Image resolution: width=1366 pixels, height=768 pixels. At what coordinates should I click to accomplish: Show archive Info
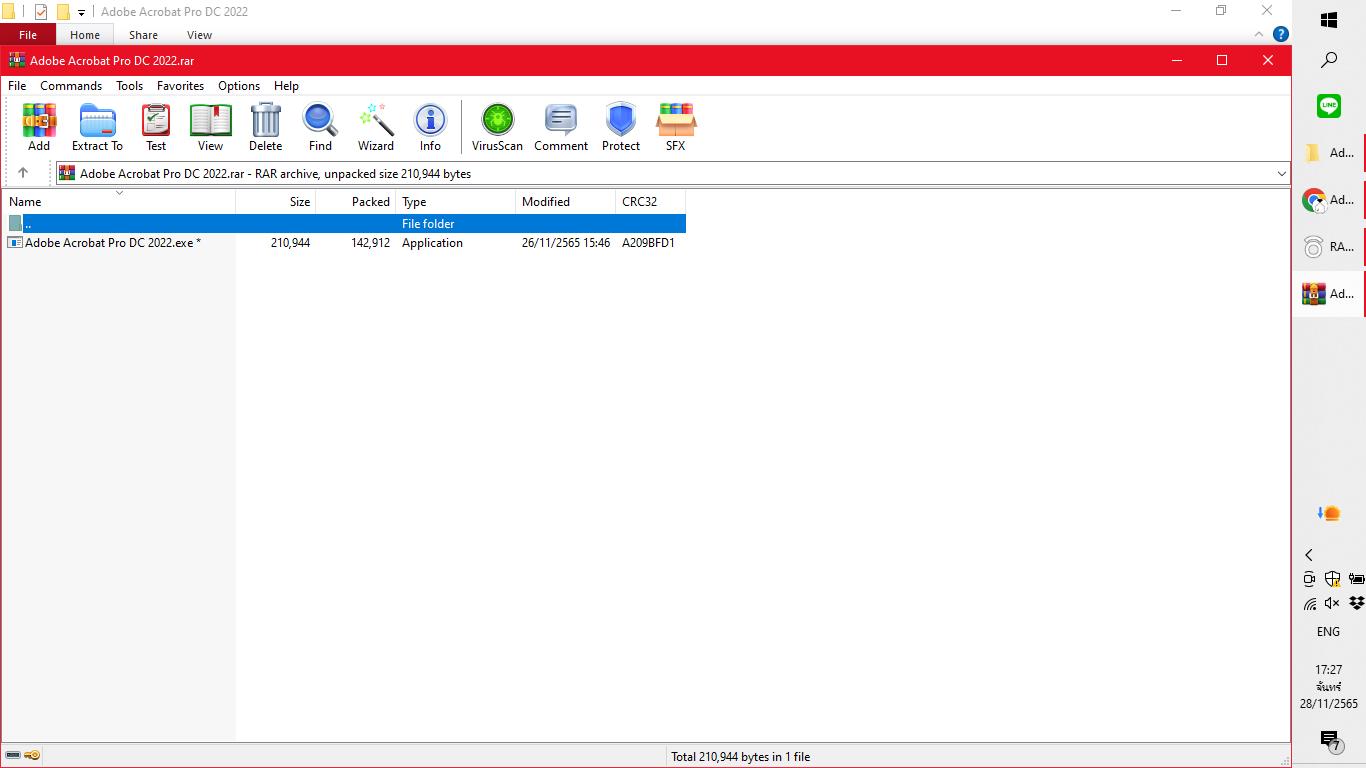pos(430,126)
